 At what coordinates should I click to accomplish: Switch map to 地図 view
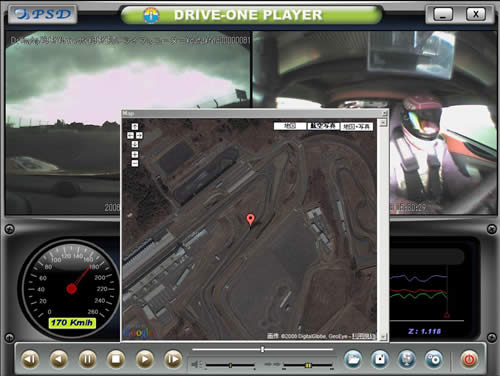(x=290, y=126)
